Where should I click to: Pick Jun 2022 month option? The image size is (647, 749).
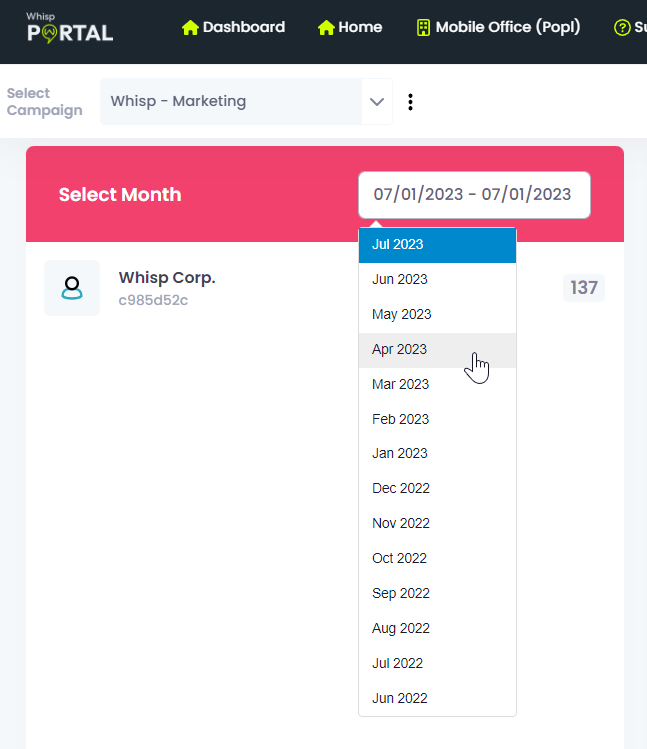click(437, 699)
